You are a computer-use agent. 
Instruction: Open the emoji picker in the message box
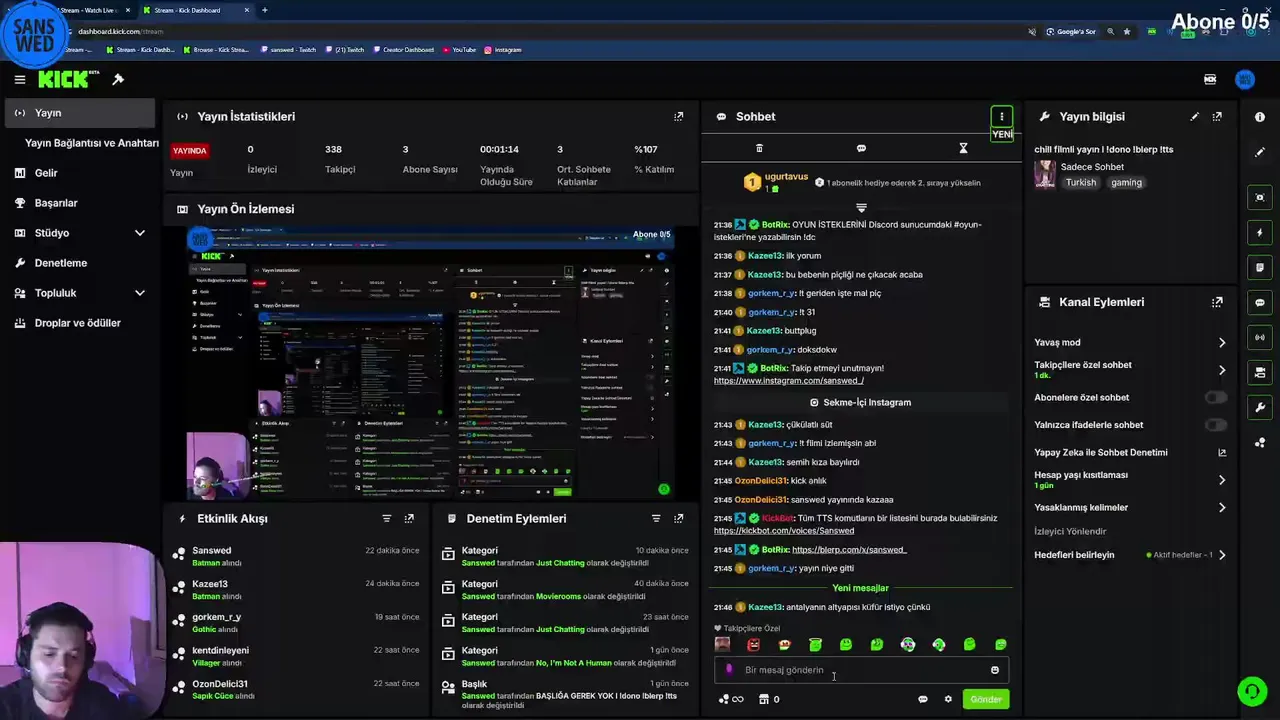994,670
